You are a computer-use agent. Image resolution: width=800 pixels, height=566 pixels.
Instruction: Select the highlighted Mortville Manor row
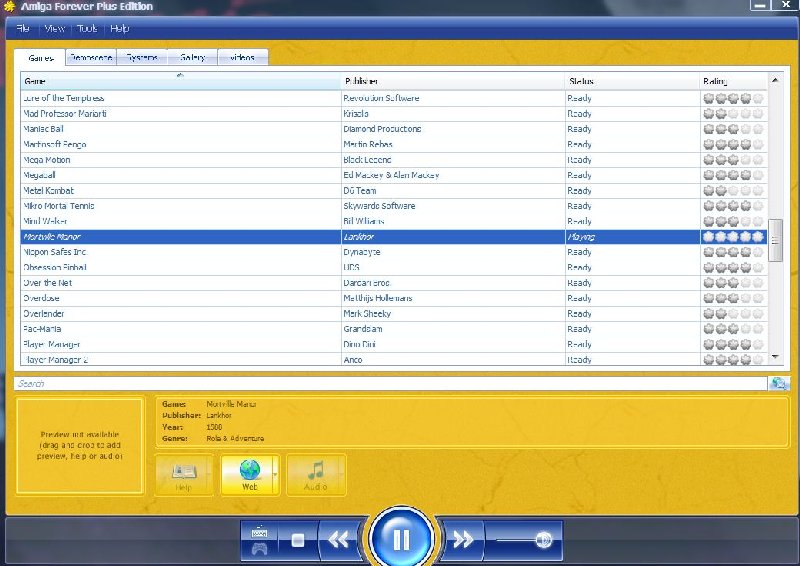[x=393, y=237]
